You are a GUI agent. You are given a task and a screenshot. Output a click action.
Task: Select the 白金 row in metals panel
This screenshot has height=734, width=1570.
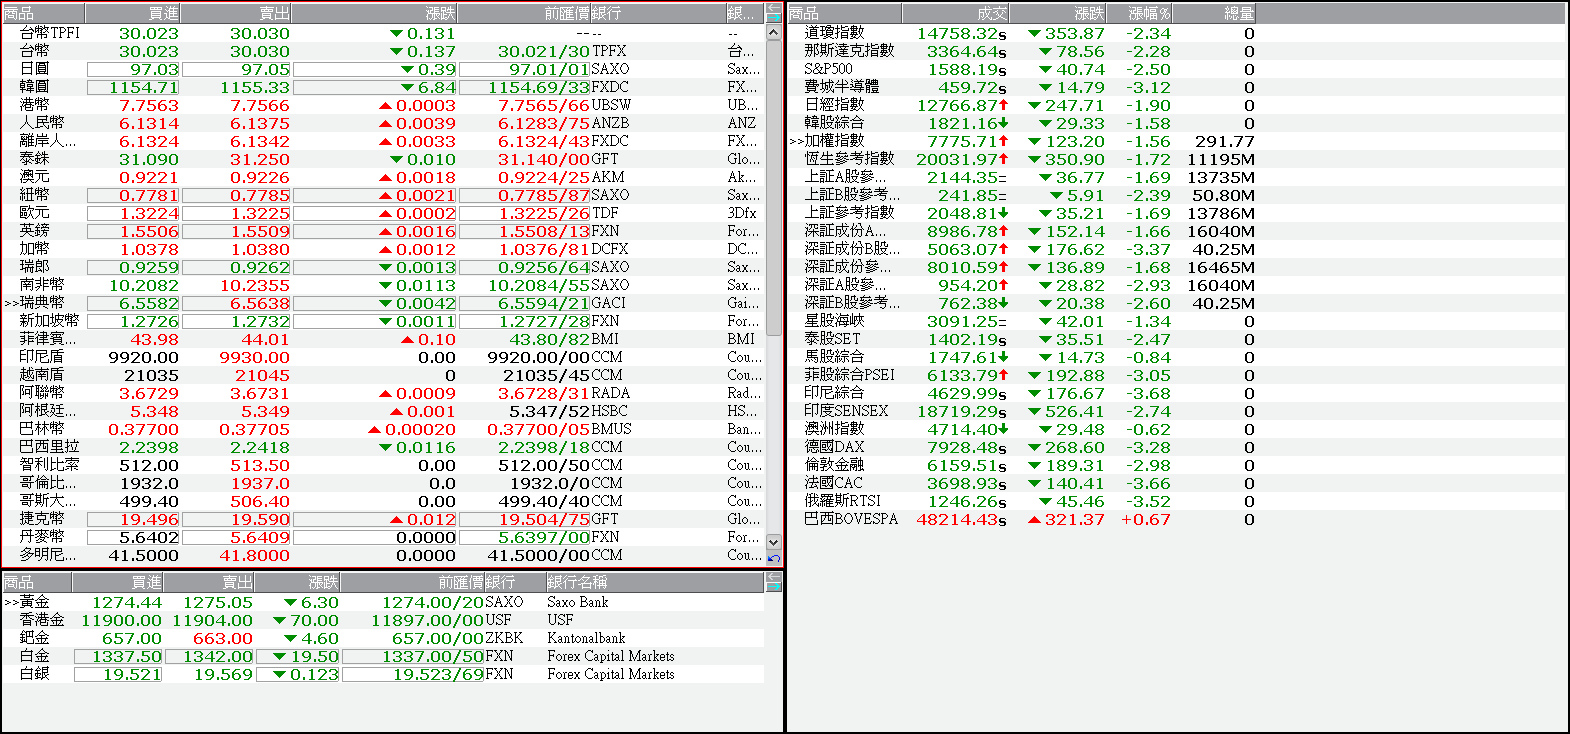383,656
